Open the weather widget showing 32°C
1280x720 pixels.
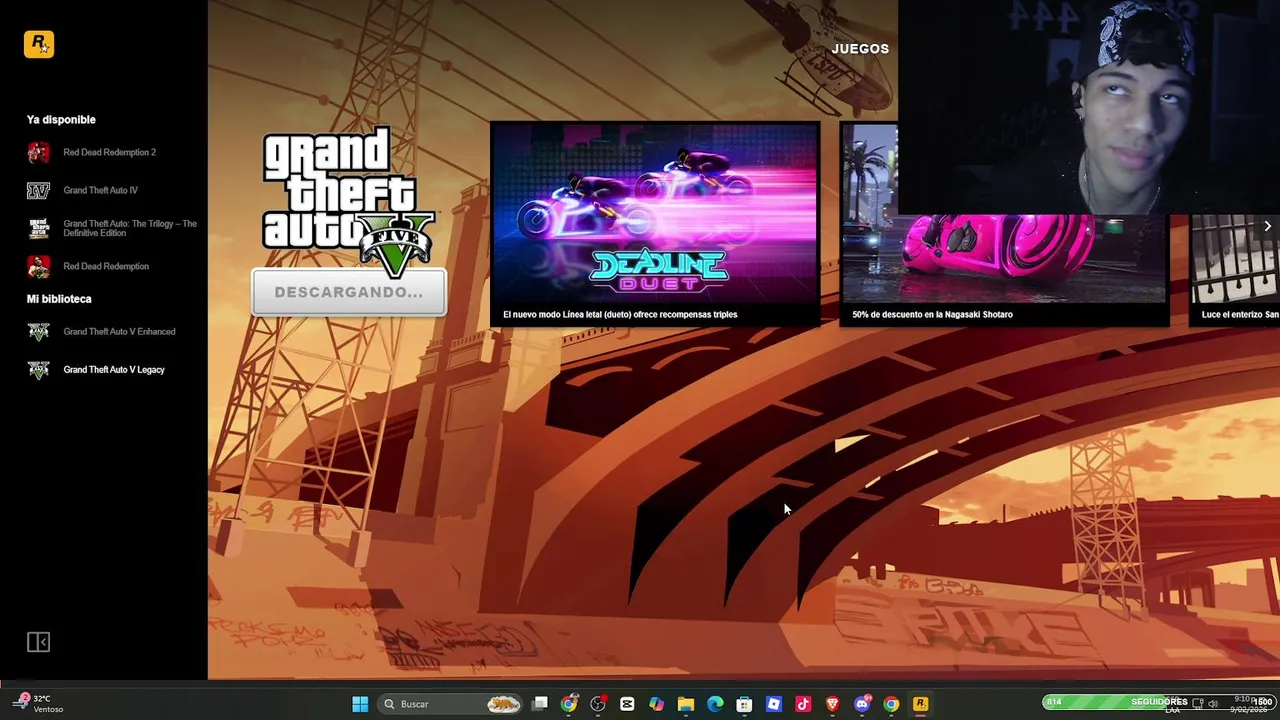(x=38, y=704)
